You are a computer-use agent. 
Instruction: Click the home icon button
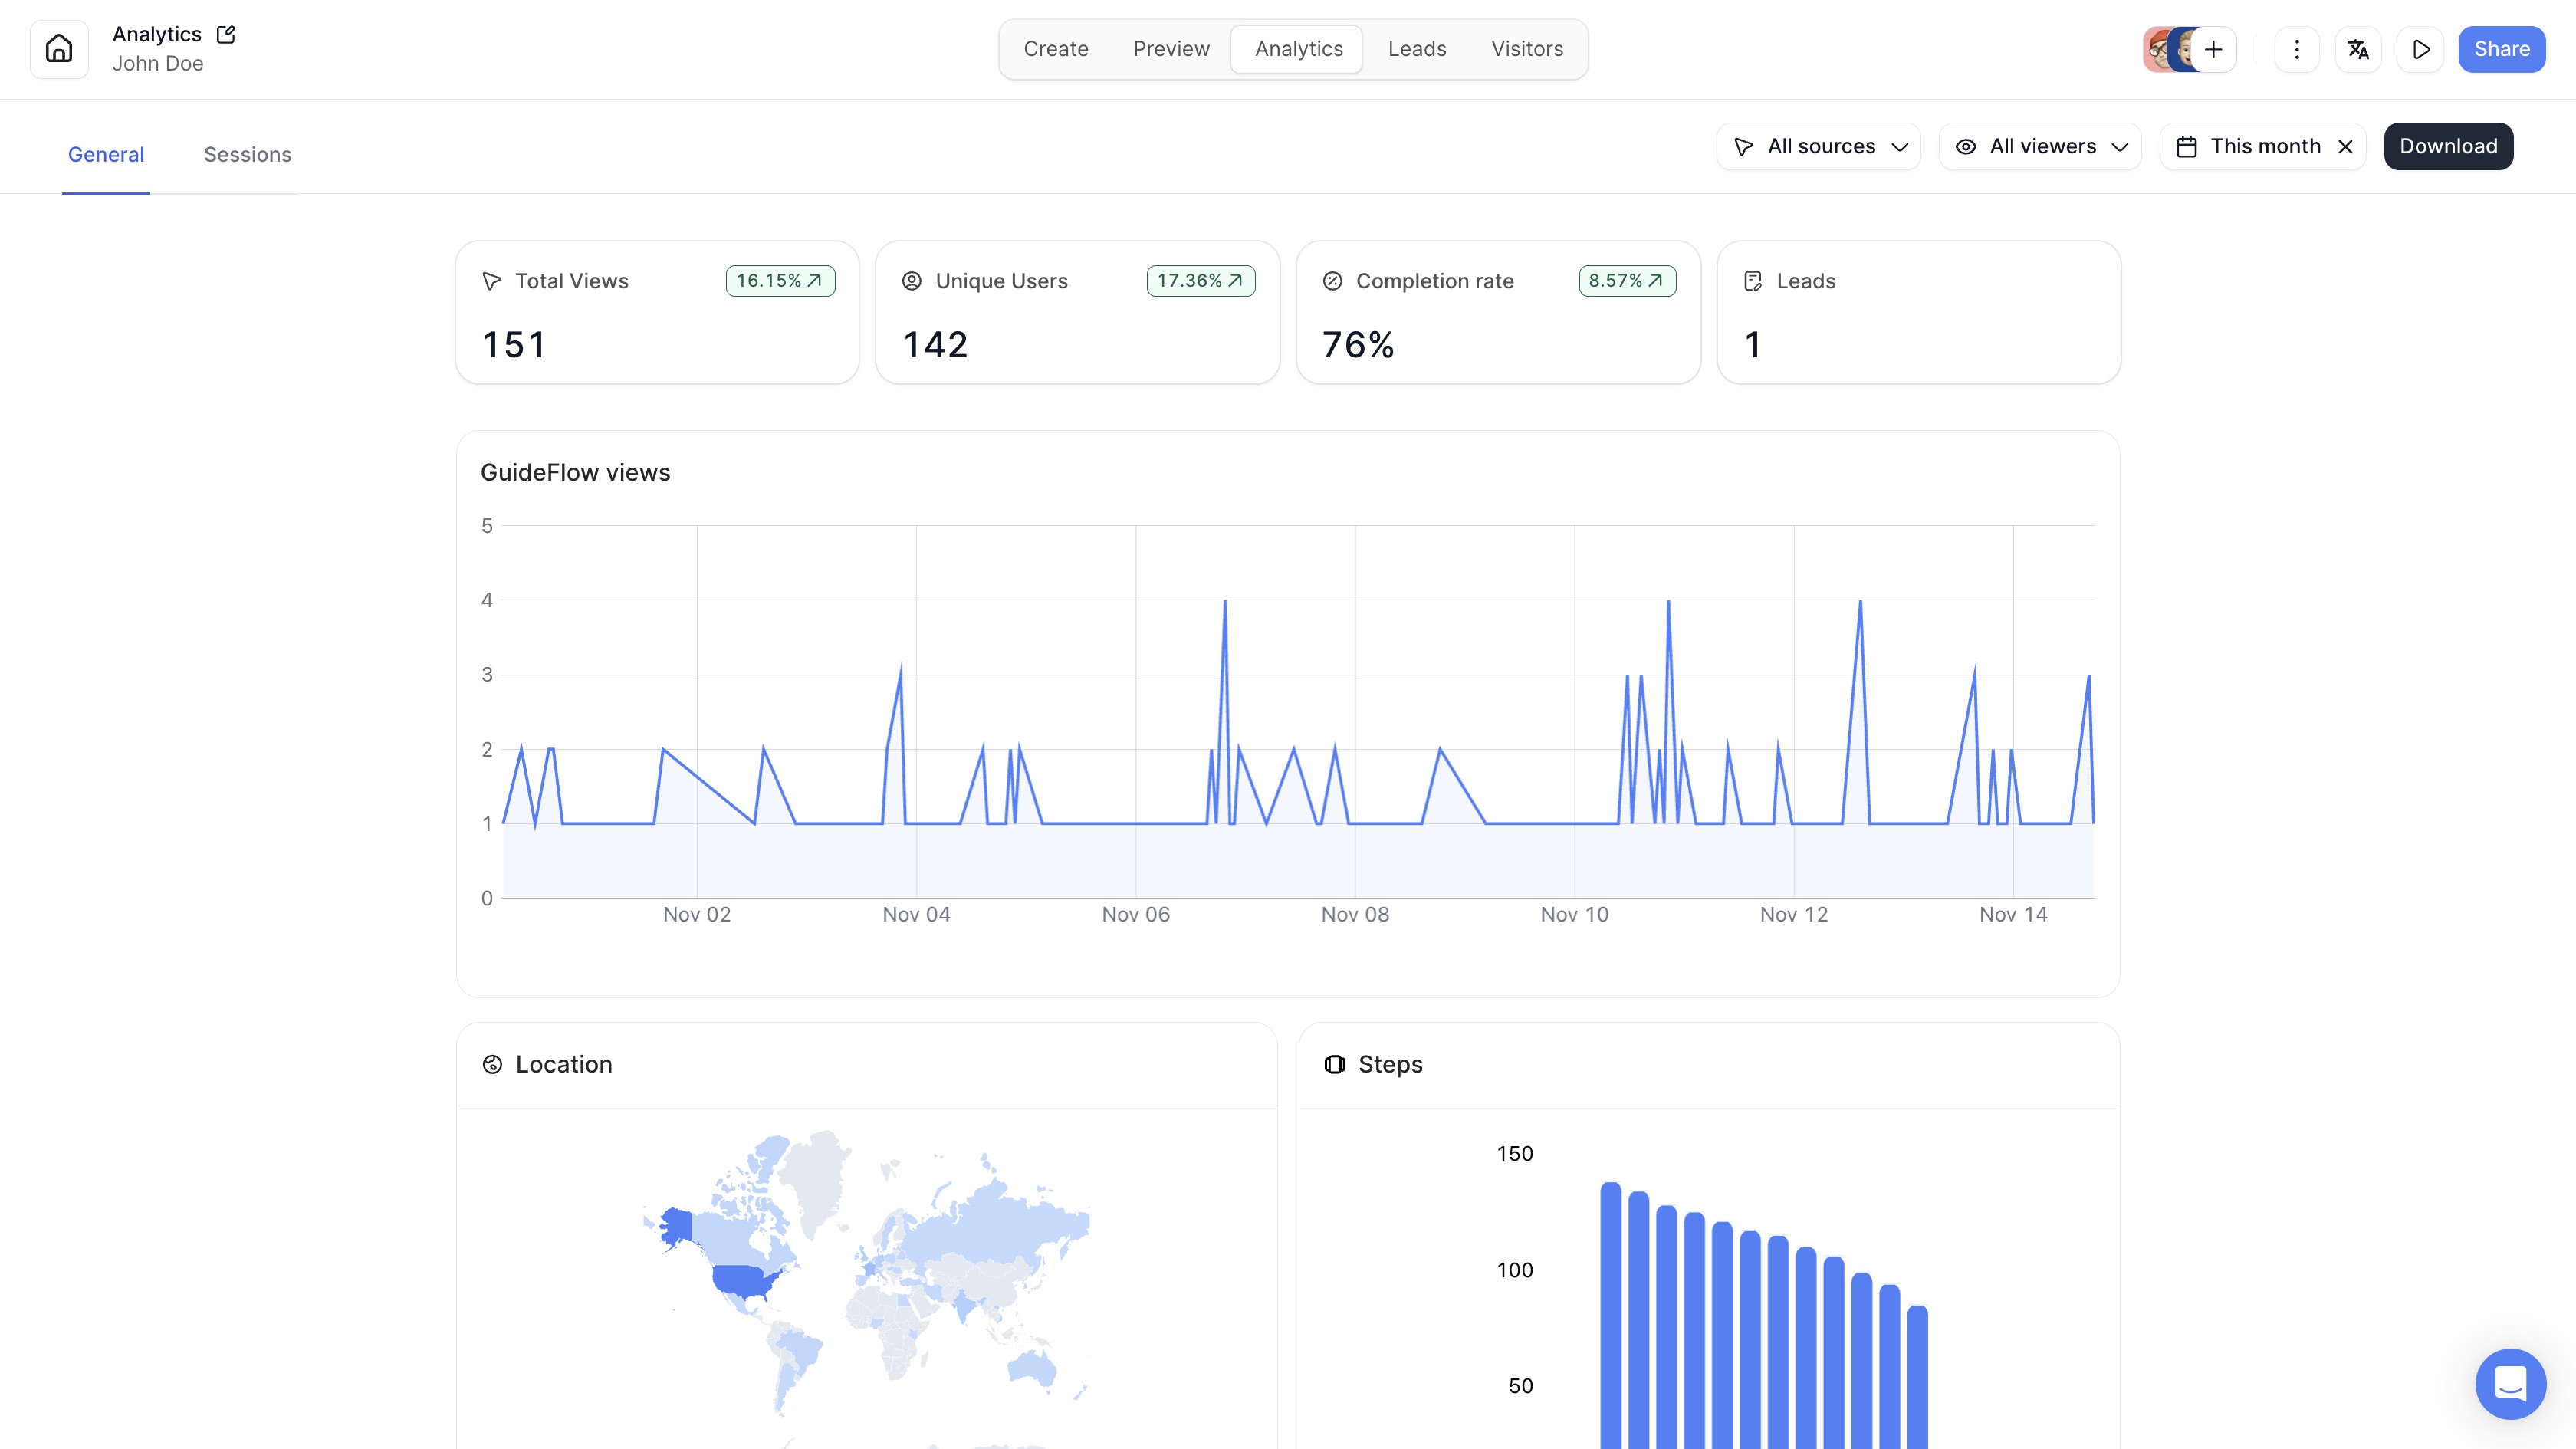[x=59, y=49]
